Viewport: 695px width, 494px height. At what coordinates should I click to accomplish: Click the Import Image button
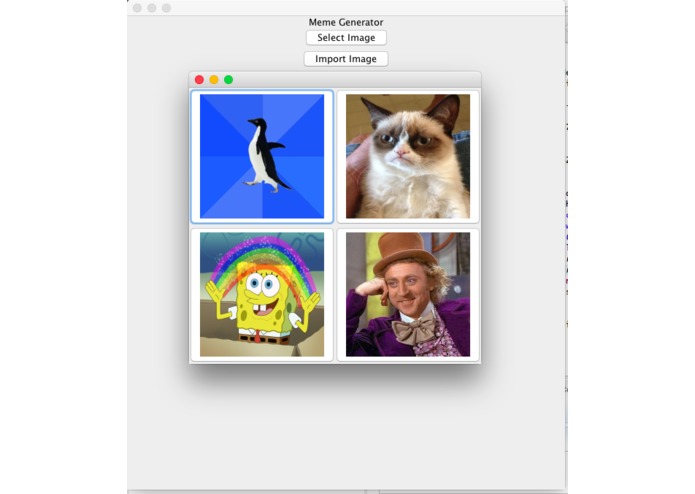[x=346, y=59]
